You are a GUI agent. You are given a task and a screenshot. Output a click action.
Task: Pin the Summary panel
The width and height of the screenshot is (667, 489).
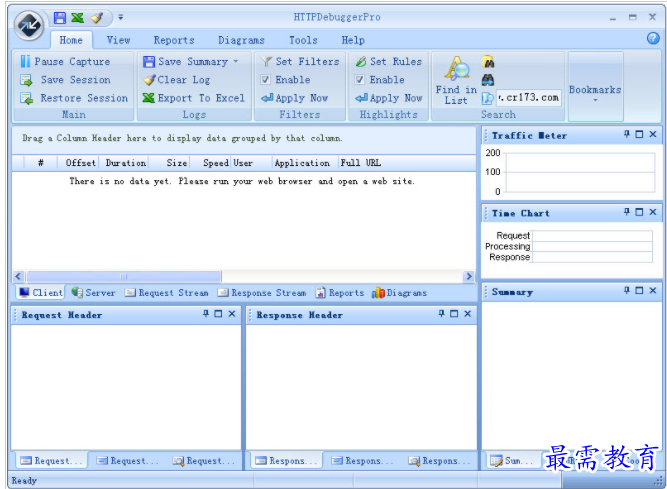point(627,290)
